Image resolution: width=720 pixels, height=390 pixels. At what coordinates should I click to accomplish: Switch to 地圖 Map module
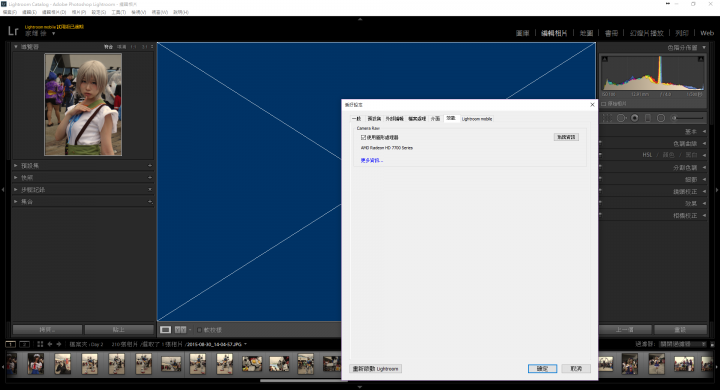pos(586,33)
